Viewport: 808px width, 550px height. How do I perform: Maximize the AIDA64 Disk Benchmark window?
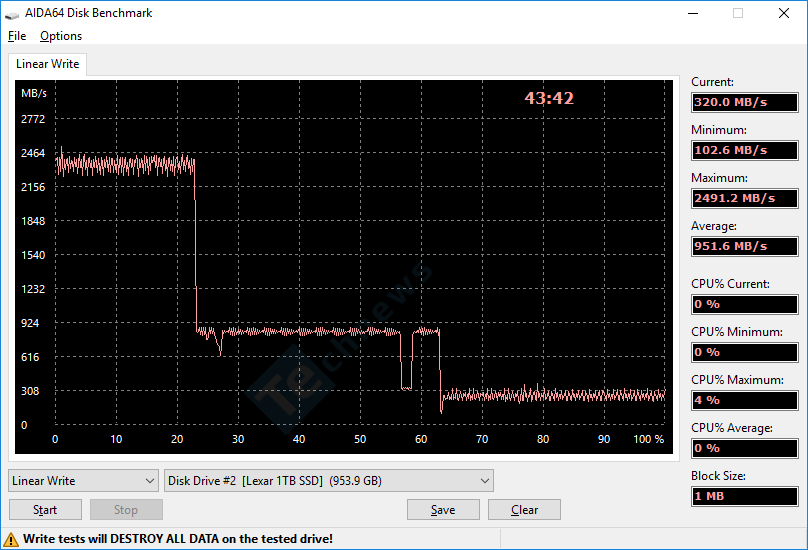point(738,13)
